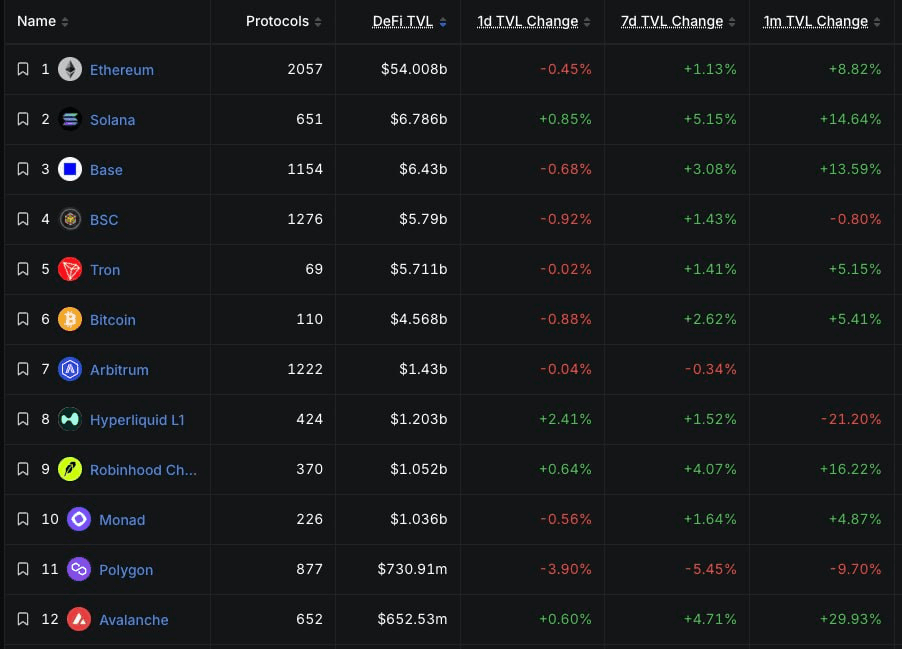This screenshot has width=902, height=649.
Task: Toggle bookmark for BSC
Action: 23,219
